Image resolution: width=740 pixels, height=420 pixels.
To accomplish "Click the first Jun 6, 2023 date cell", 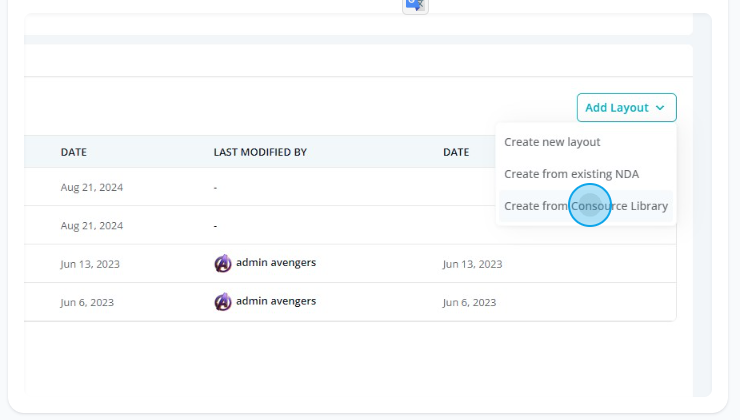I will click(x=87, y=302).
